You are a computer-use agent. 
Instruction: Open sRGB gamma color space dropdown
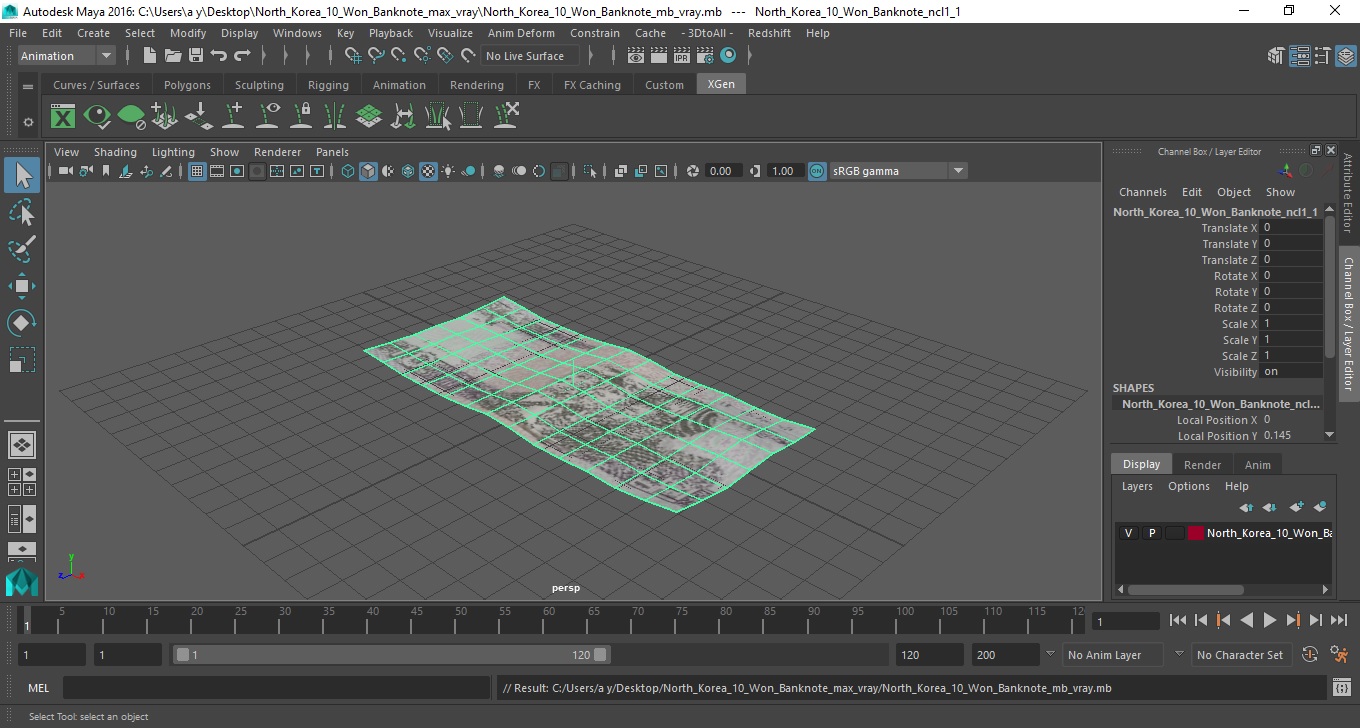click(x=898, y=171)
